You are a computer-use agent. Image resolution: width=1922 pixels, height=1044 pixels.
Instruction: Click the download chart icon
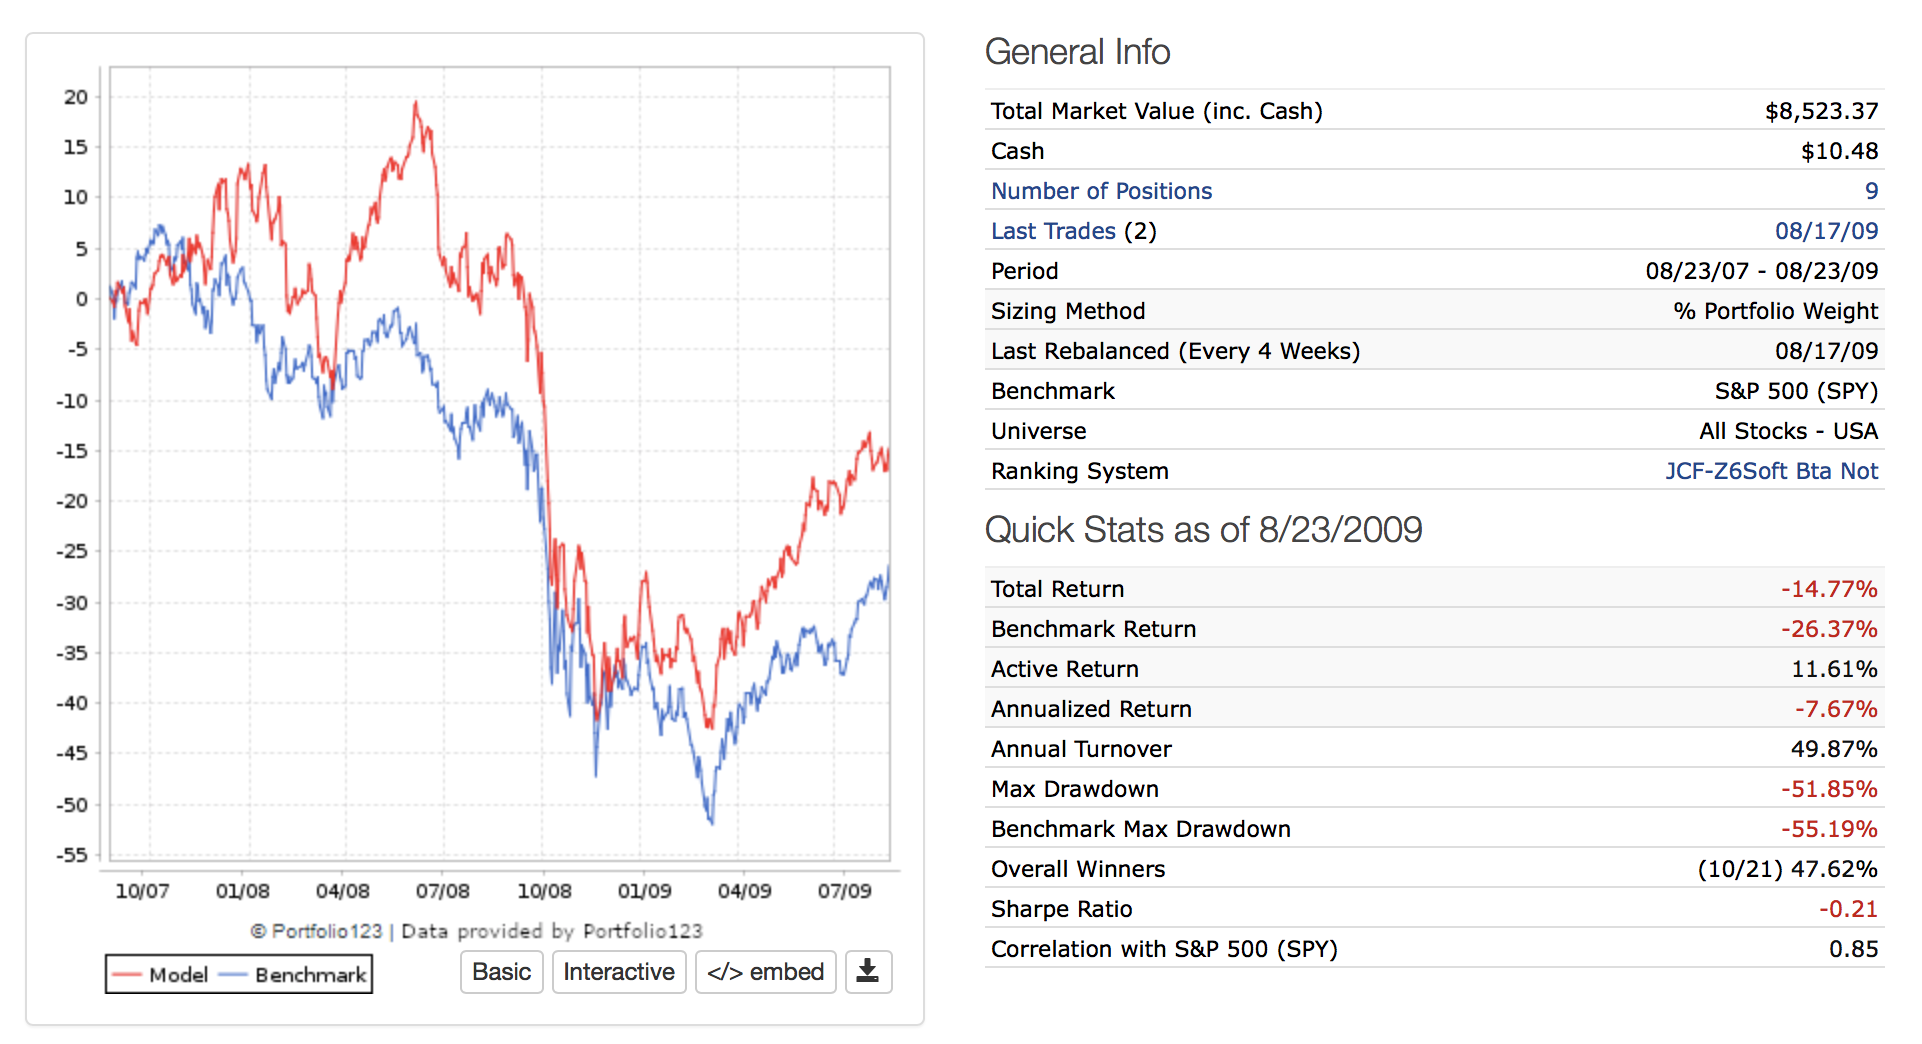[868, 972]
